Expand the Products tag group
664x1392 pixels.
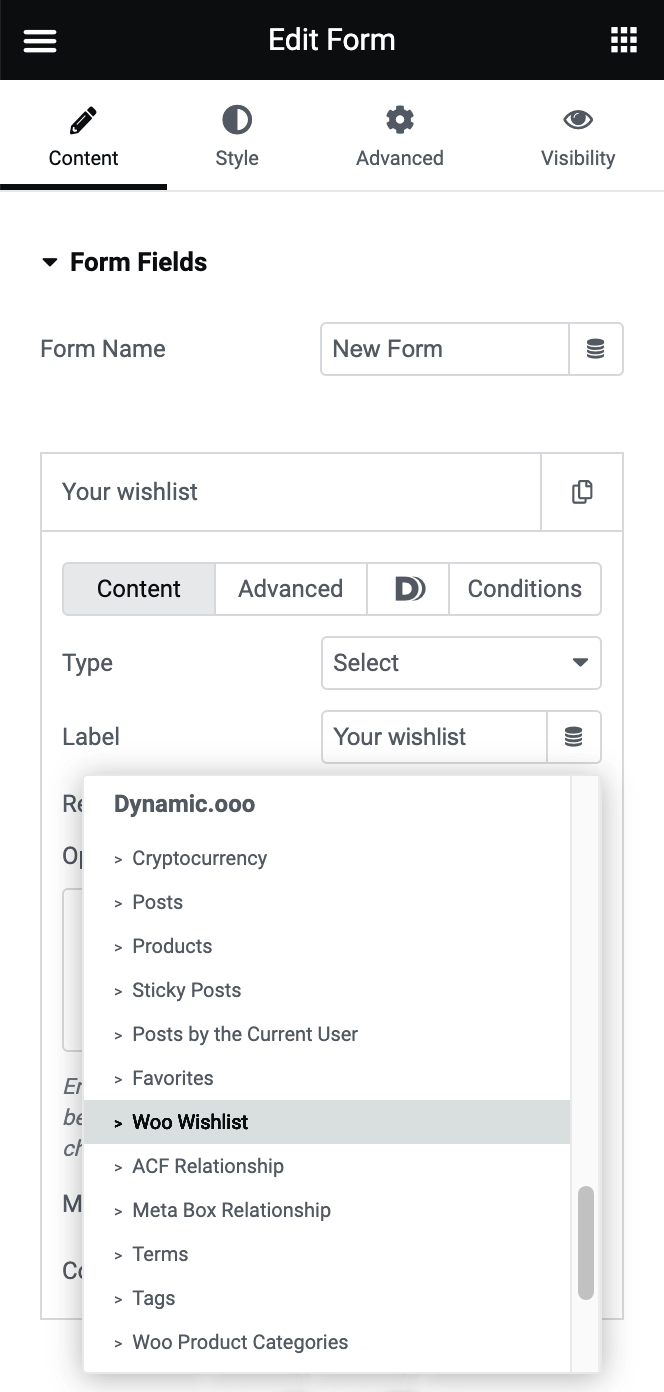pos(172,946)
